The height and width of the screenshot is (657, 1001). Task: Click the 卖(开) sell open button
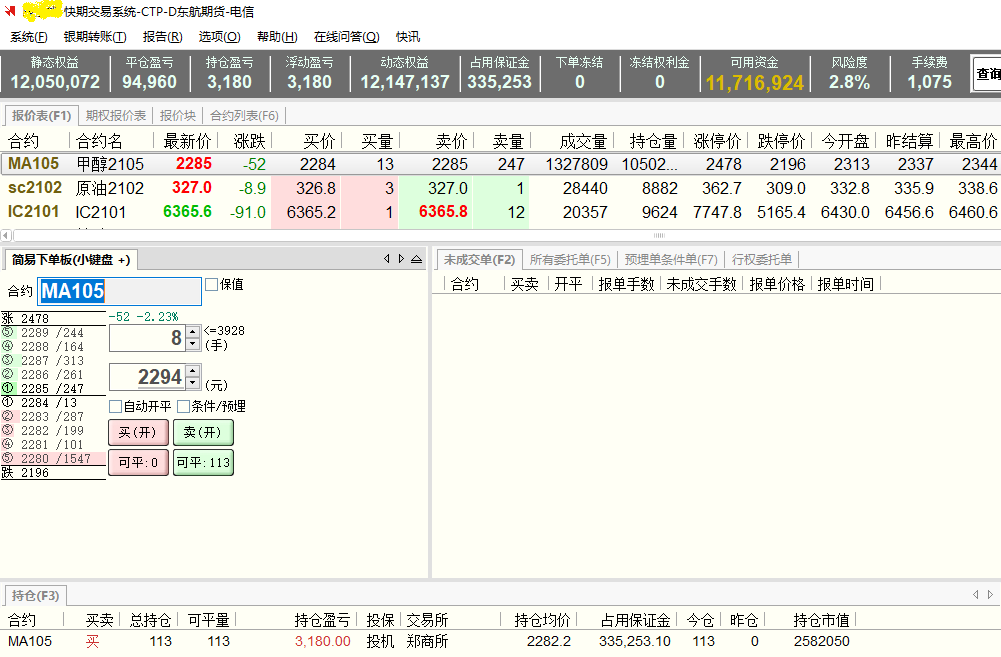click(x=203, y=432)
